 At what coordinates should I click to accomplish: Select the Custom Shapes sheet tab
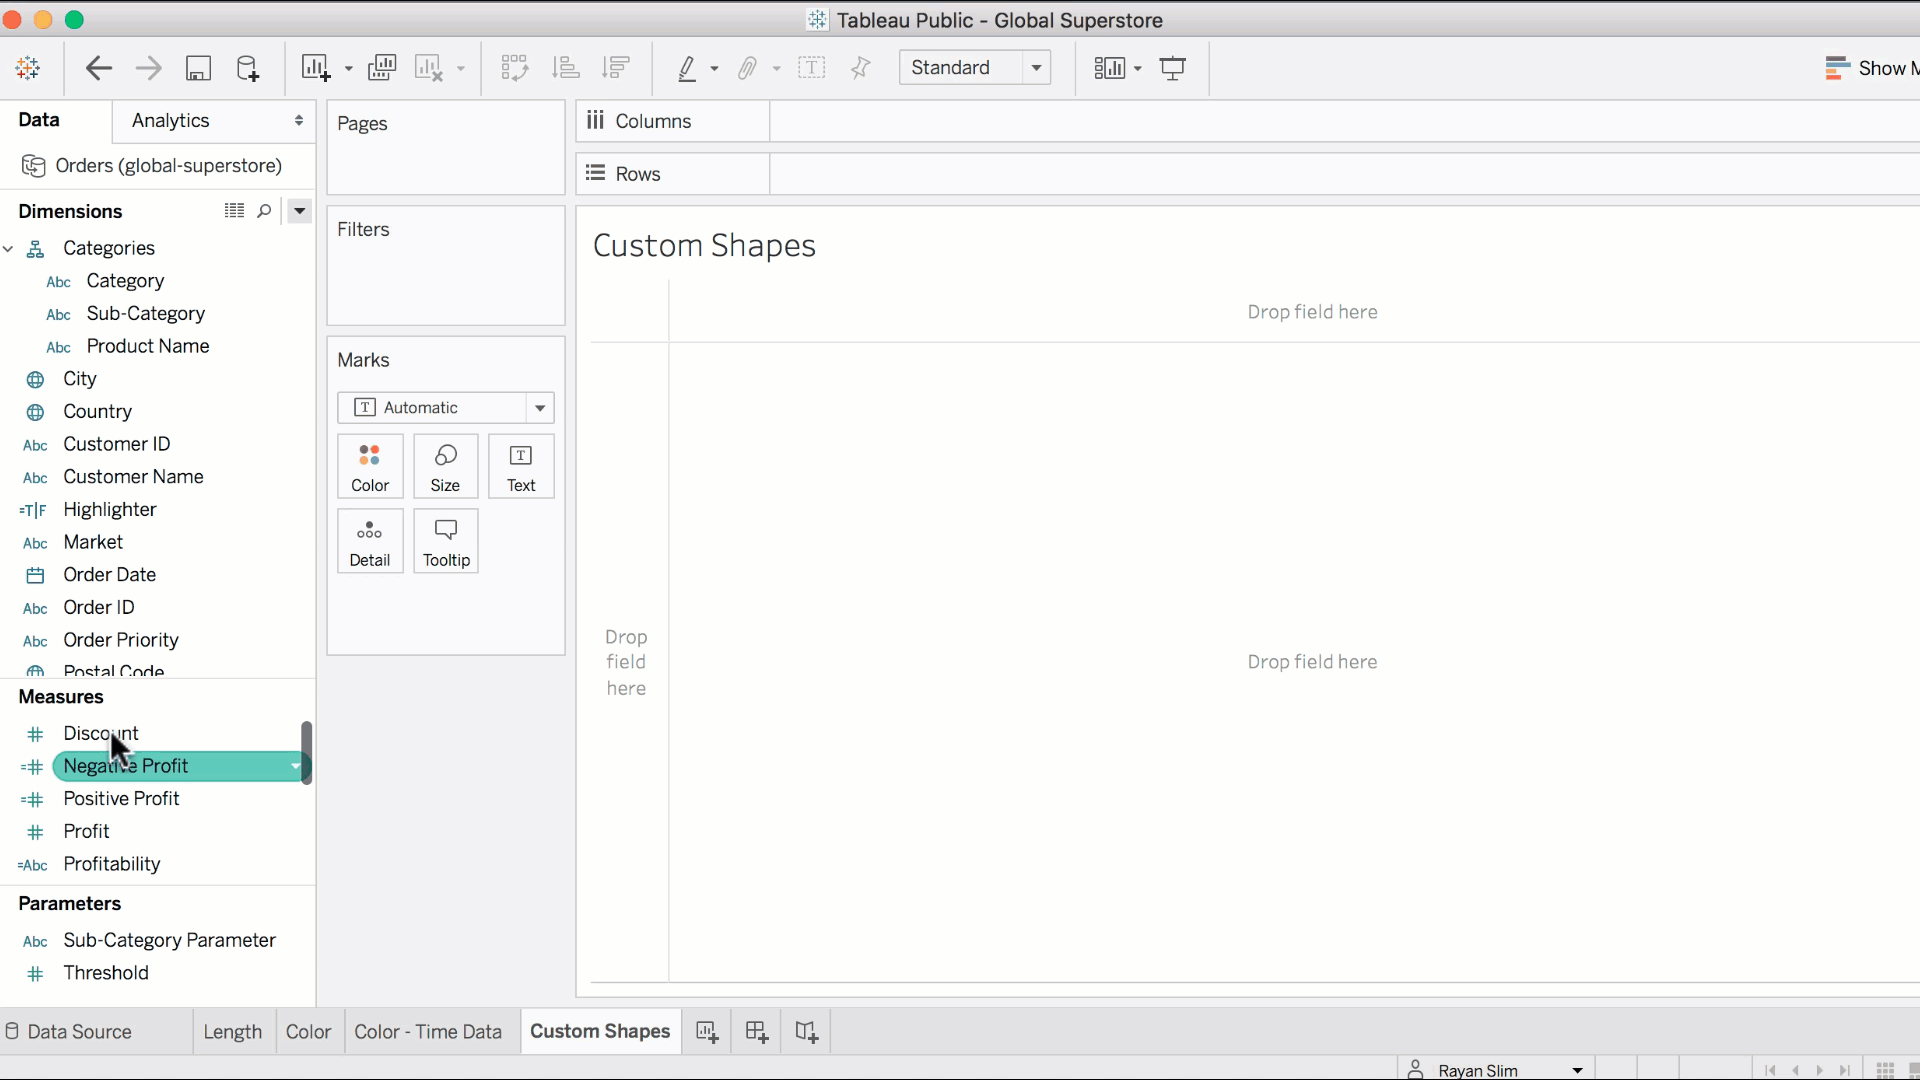pyautogui.click(x=600, y=1032)
